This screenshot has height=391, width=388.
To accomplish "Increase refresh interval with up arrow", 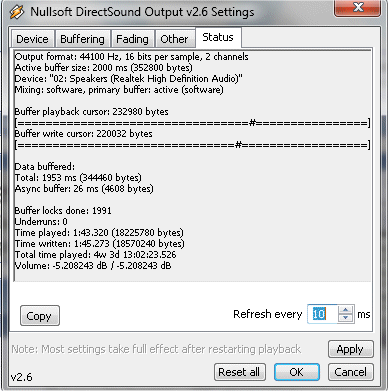I will point(346,310).
